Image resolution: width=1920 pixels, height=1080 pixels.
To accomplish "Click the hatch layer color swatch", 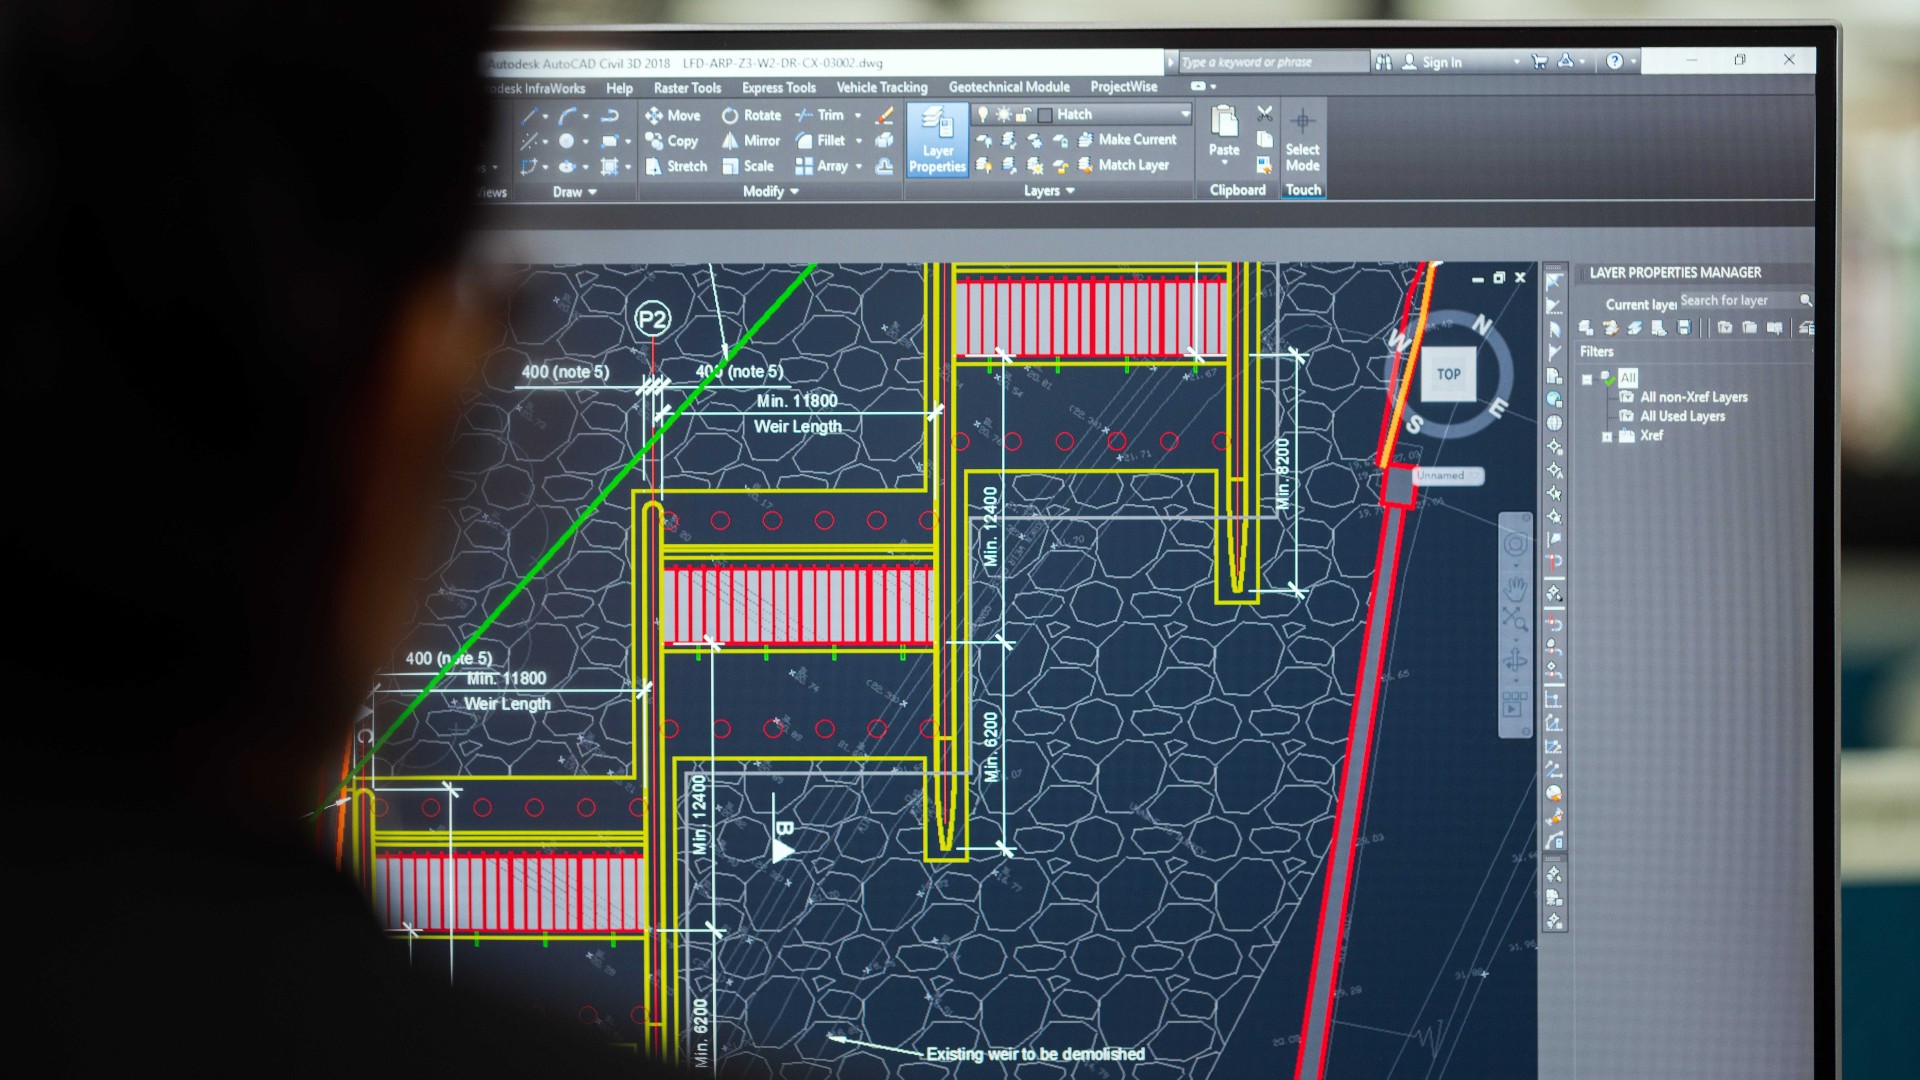I will pos(1045,115).
